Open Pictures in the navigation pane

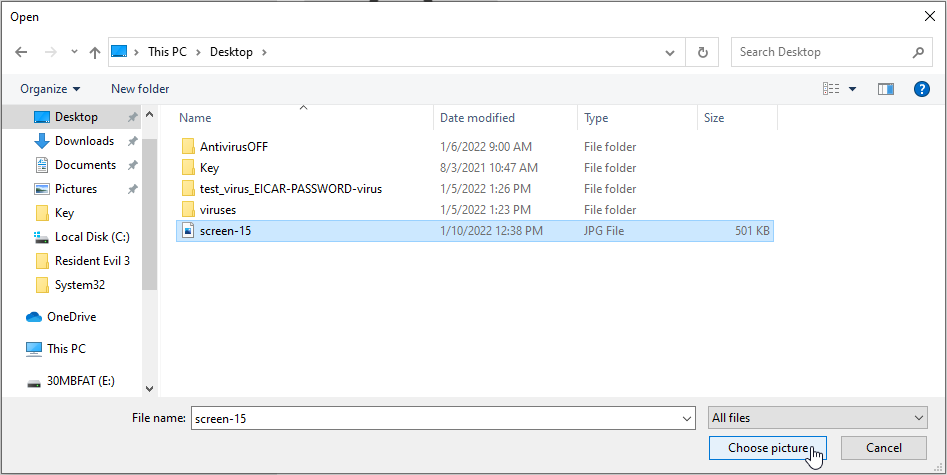76,189
